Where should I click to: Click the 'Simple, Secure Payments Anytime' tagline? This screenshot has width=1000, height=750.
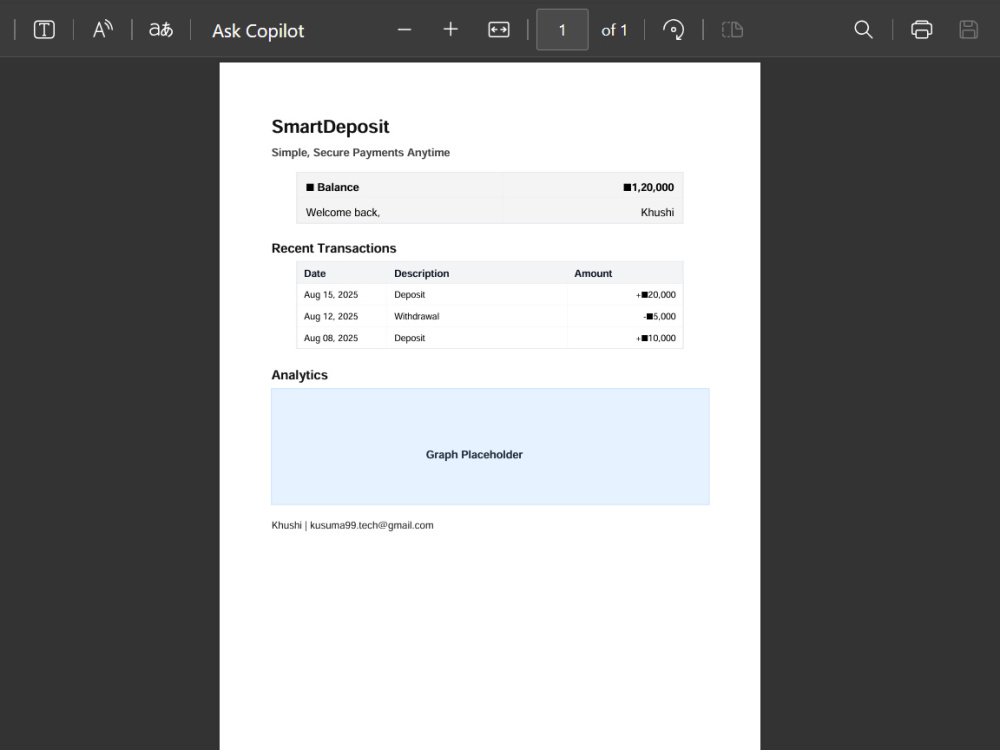click(361, 152)
